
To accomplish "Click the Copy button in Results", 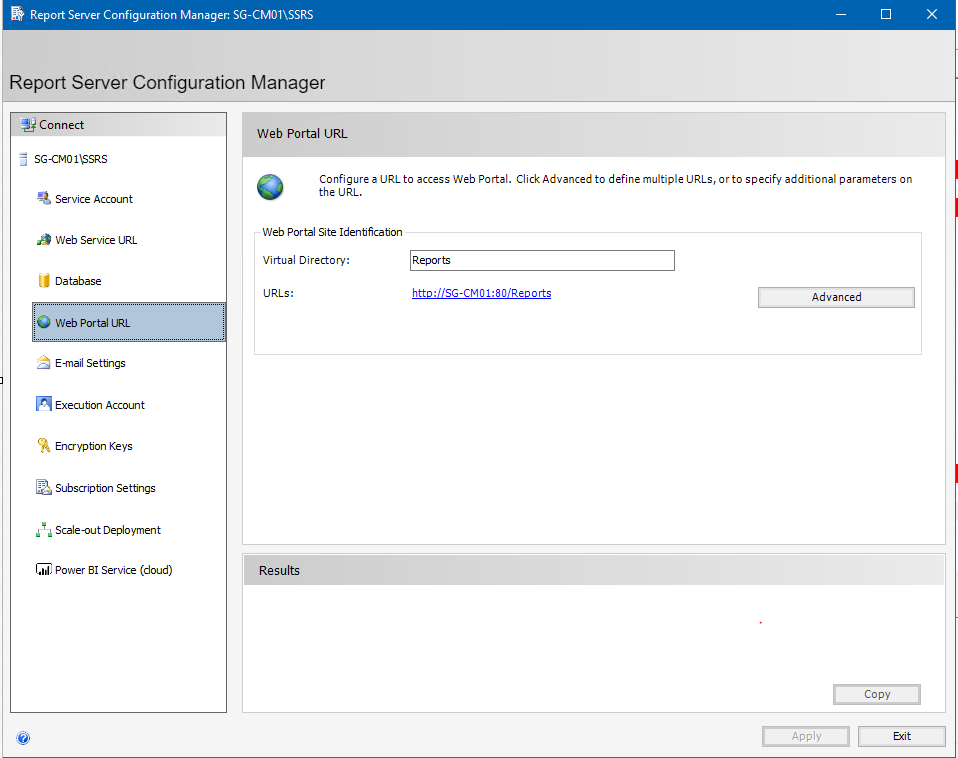I will tap(876, 694).
